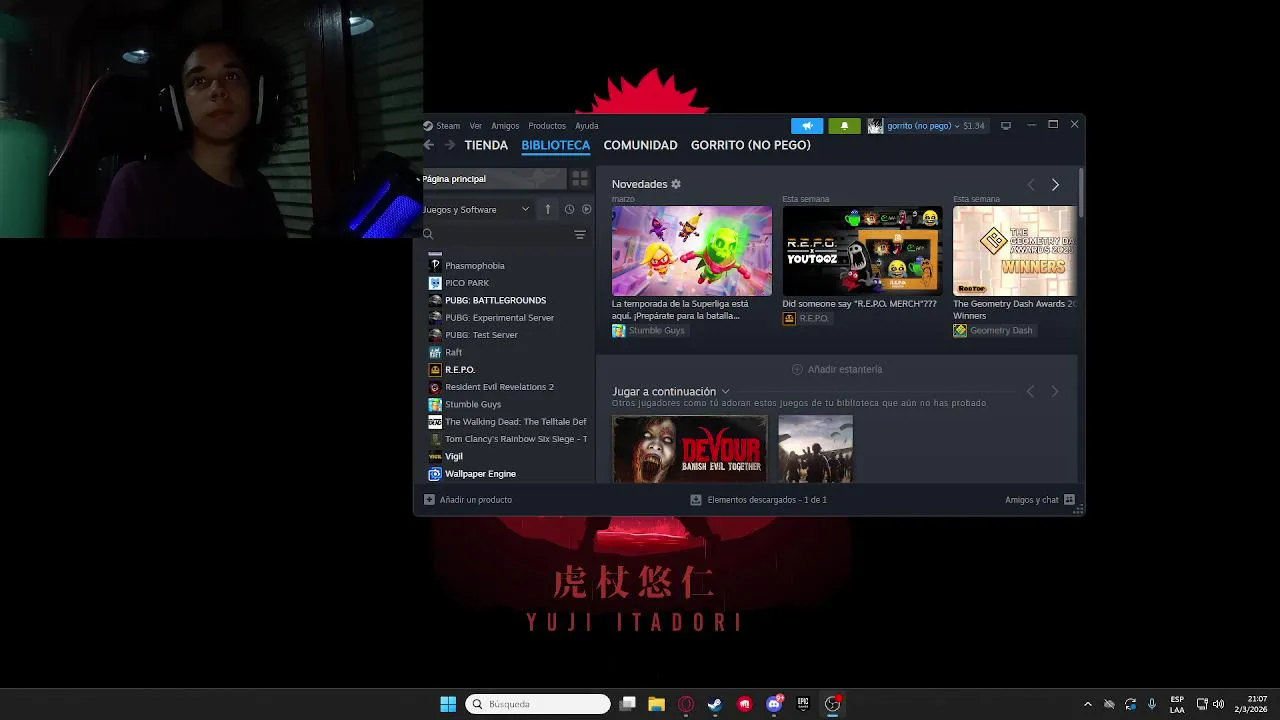
Task: Open File Explorer from the taskbar
Action: (x=657, y=704)
